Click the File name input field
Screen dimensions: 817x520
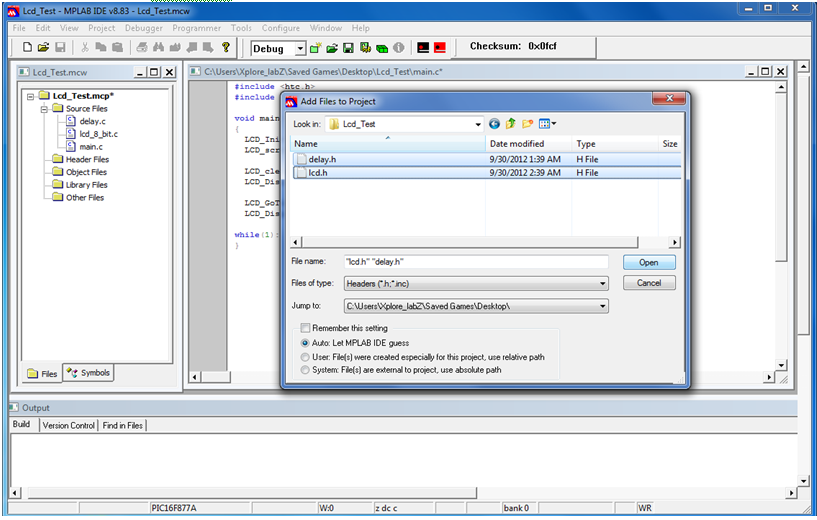(476, 262)
